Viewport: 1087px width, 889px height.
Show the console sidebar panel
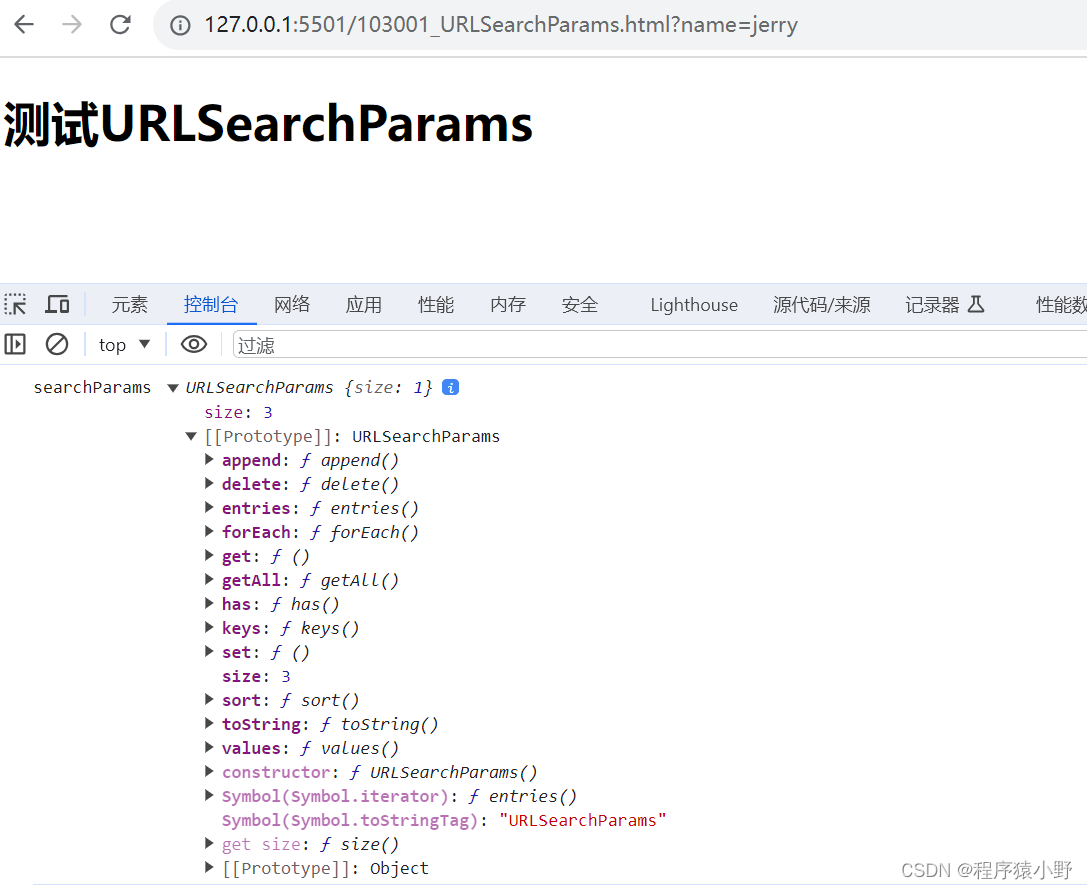15,345
